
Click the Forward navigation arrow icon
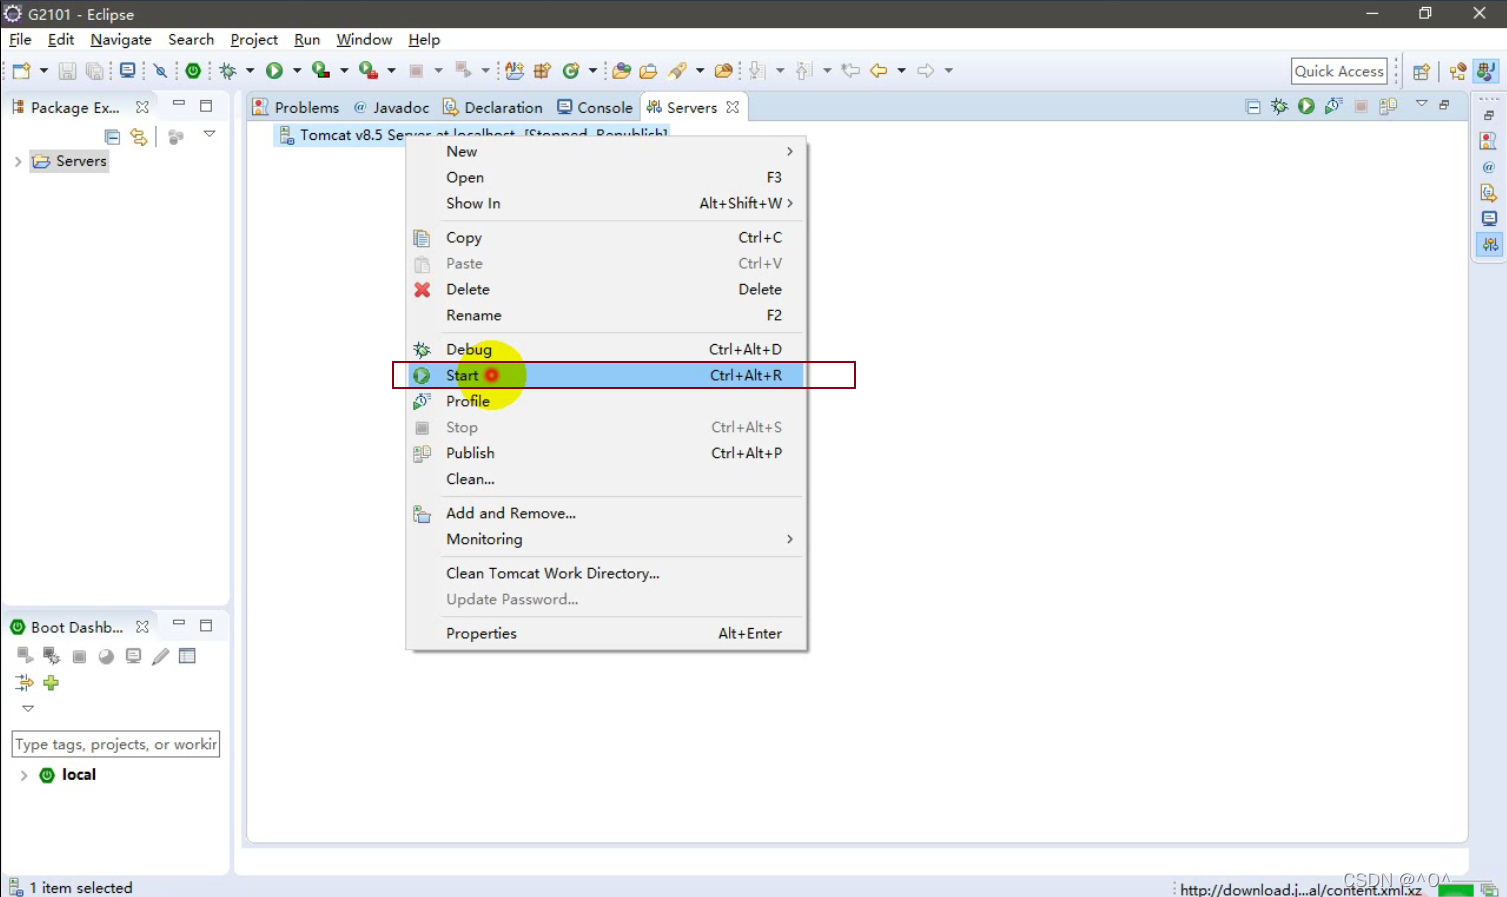(x=926, y=71)
